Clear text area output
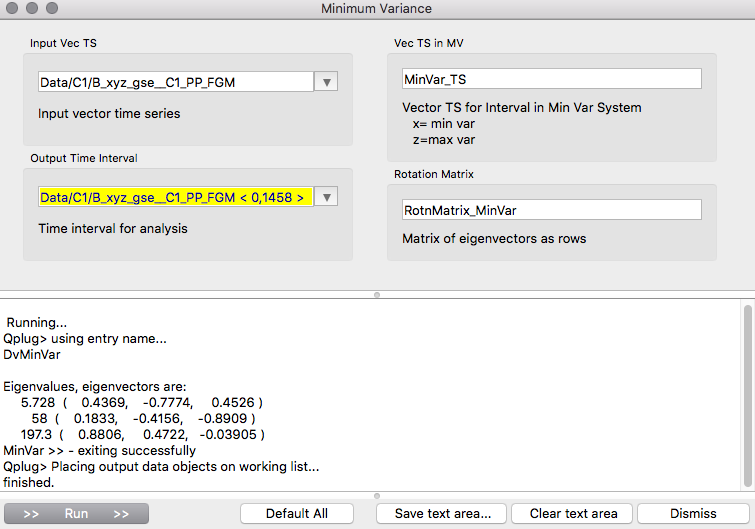 [566, 513]
